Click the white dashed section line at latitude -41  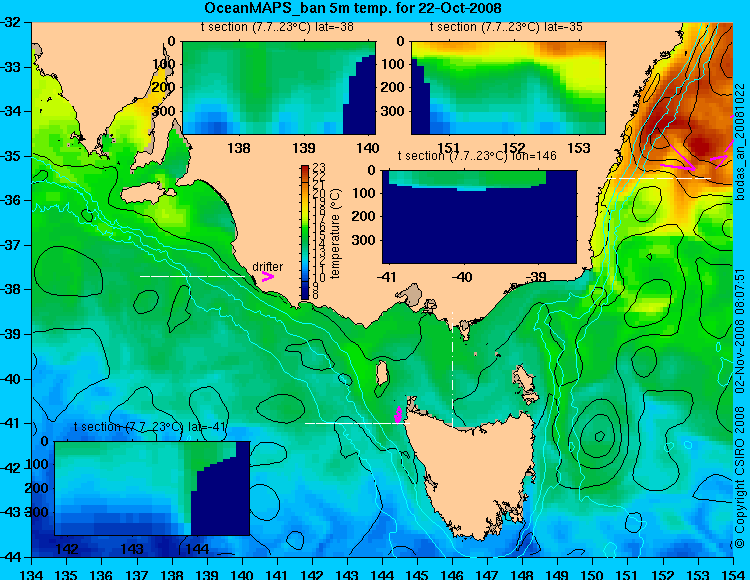pyautogui.click(x=357, y=423)
